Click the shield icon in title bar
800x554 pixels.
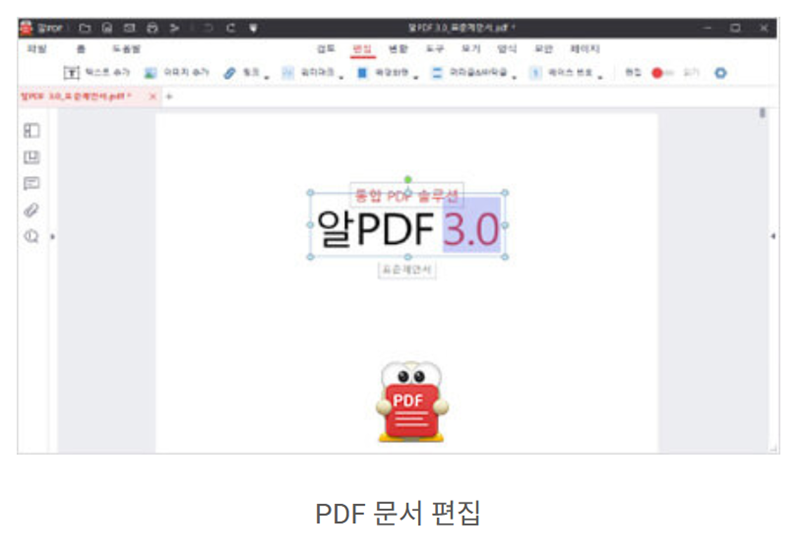[x=253, y=28]
